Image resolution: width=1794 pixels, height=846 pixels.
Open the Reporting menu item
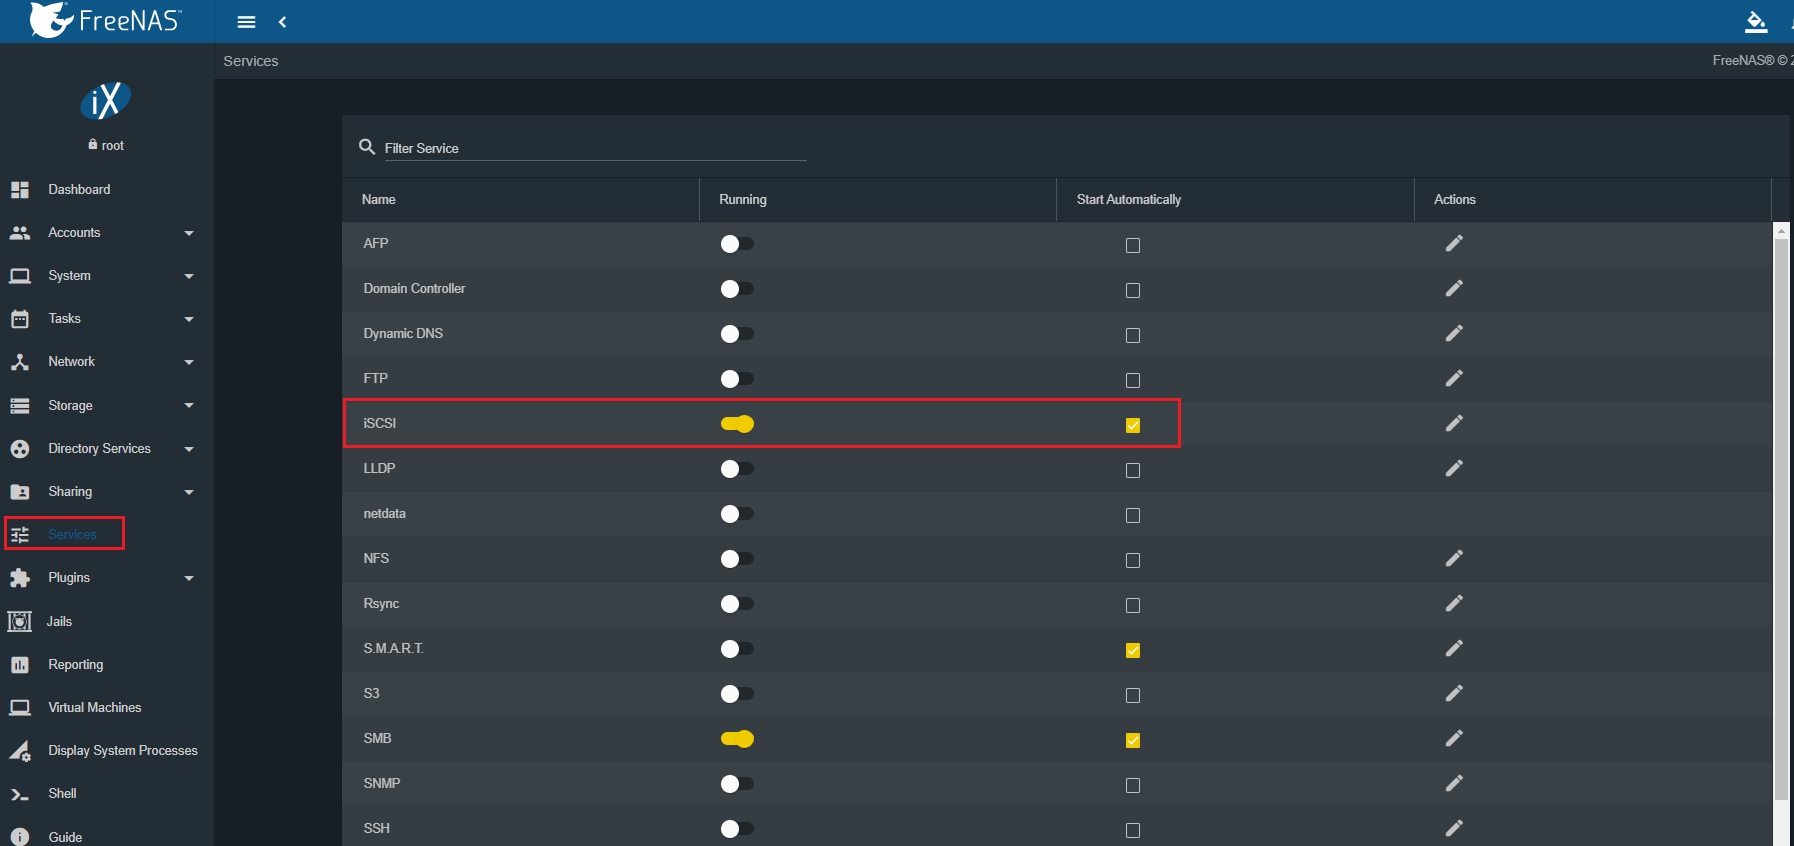click(75, 664)
